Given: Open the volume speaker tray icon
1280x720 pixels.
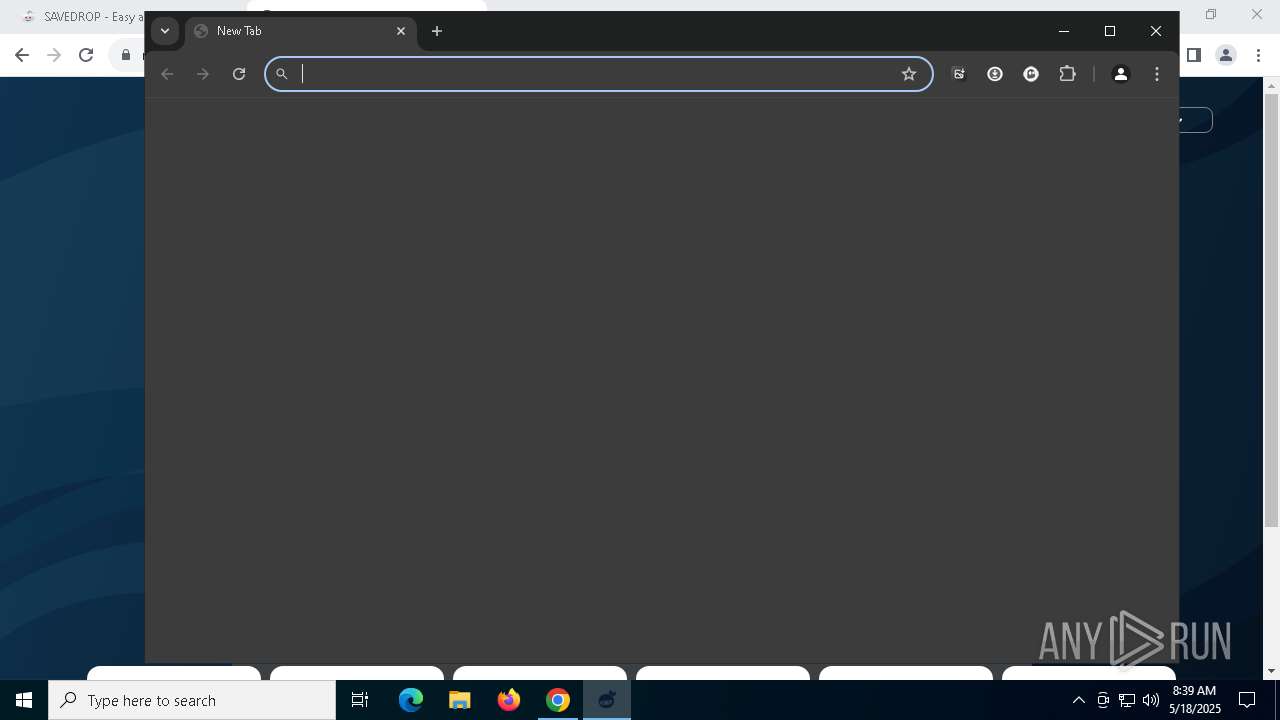Looking at the screenshot, I should (1151, 700).
